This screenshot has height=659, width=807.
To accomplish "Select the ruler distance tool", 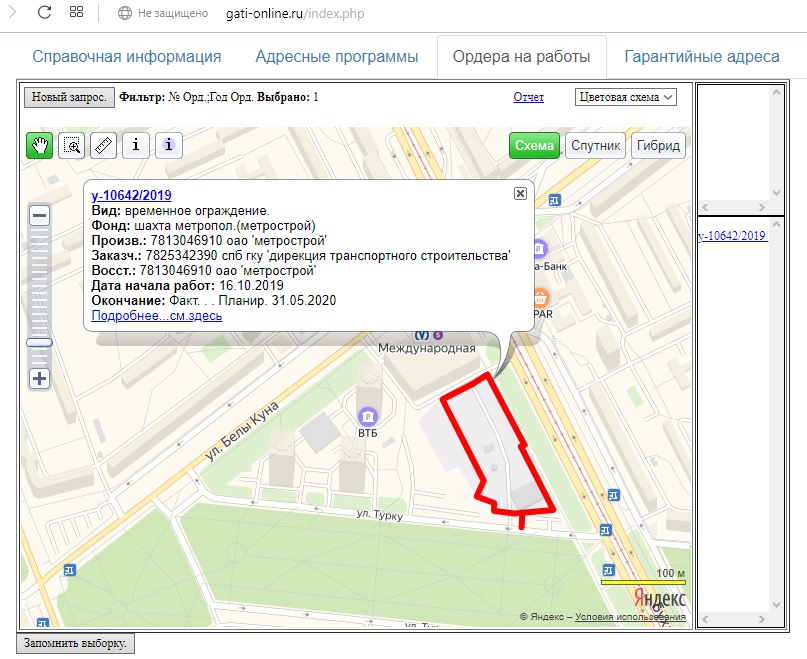I will pyautogui.click(x=104, y=145).
